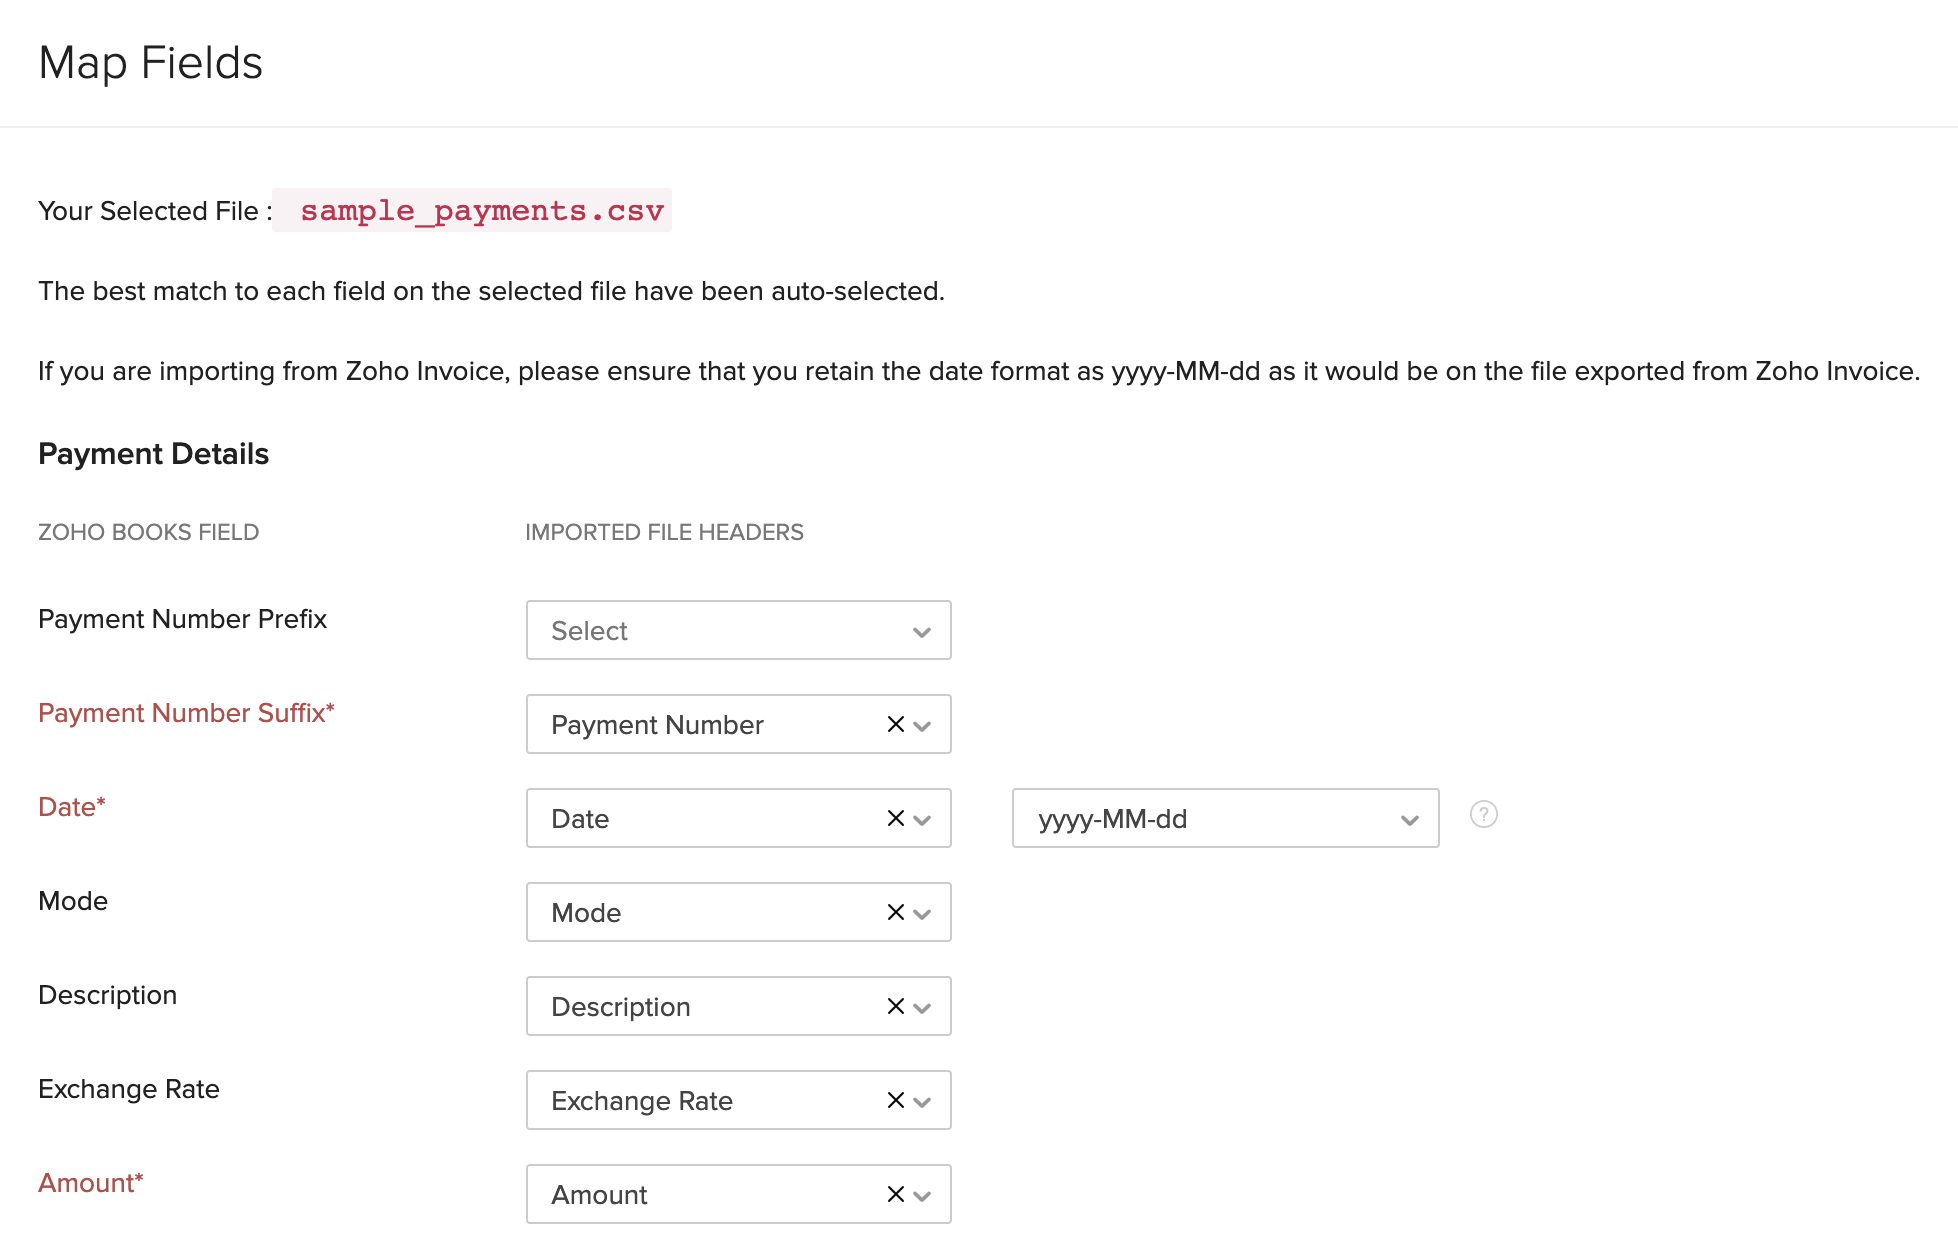
Task: Expand the yyyy-MM-dd date format dropdown
Action: pos(1404,817)
